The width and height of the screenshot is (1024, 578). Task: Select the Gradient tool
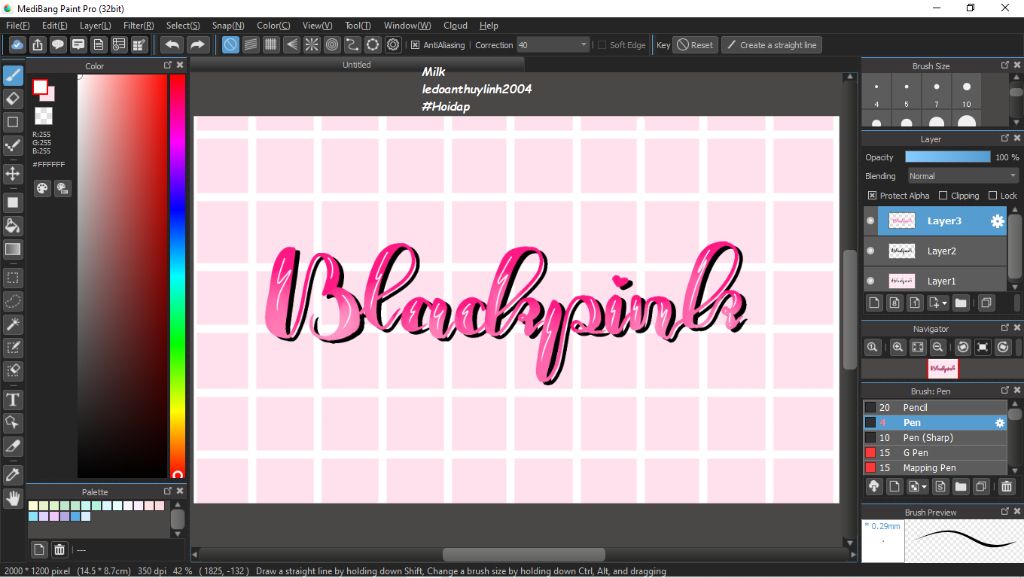pos(12,249)
